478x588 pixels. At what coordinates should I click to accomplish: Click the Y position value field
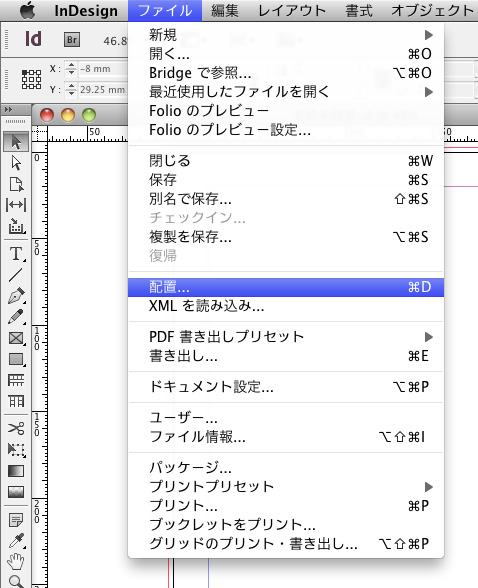(x=103, y=90)
